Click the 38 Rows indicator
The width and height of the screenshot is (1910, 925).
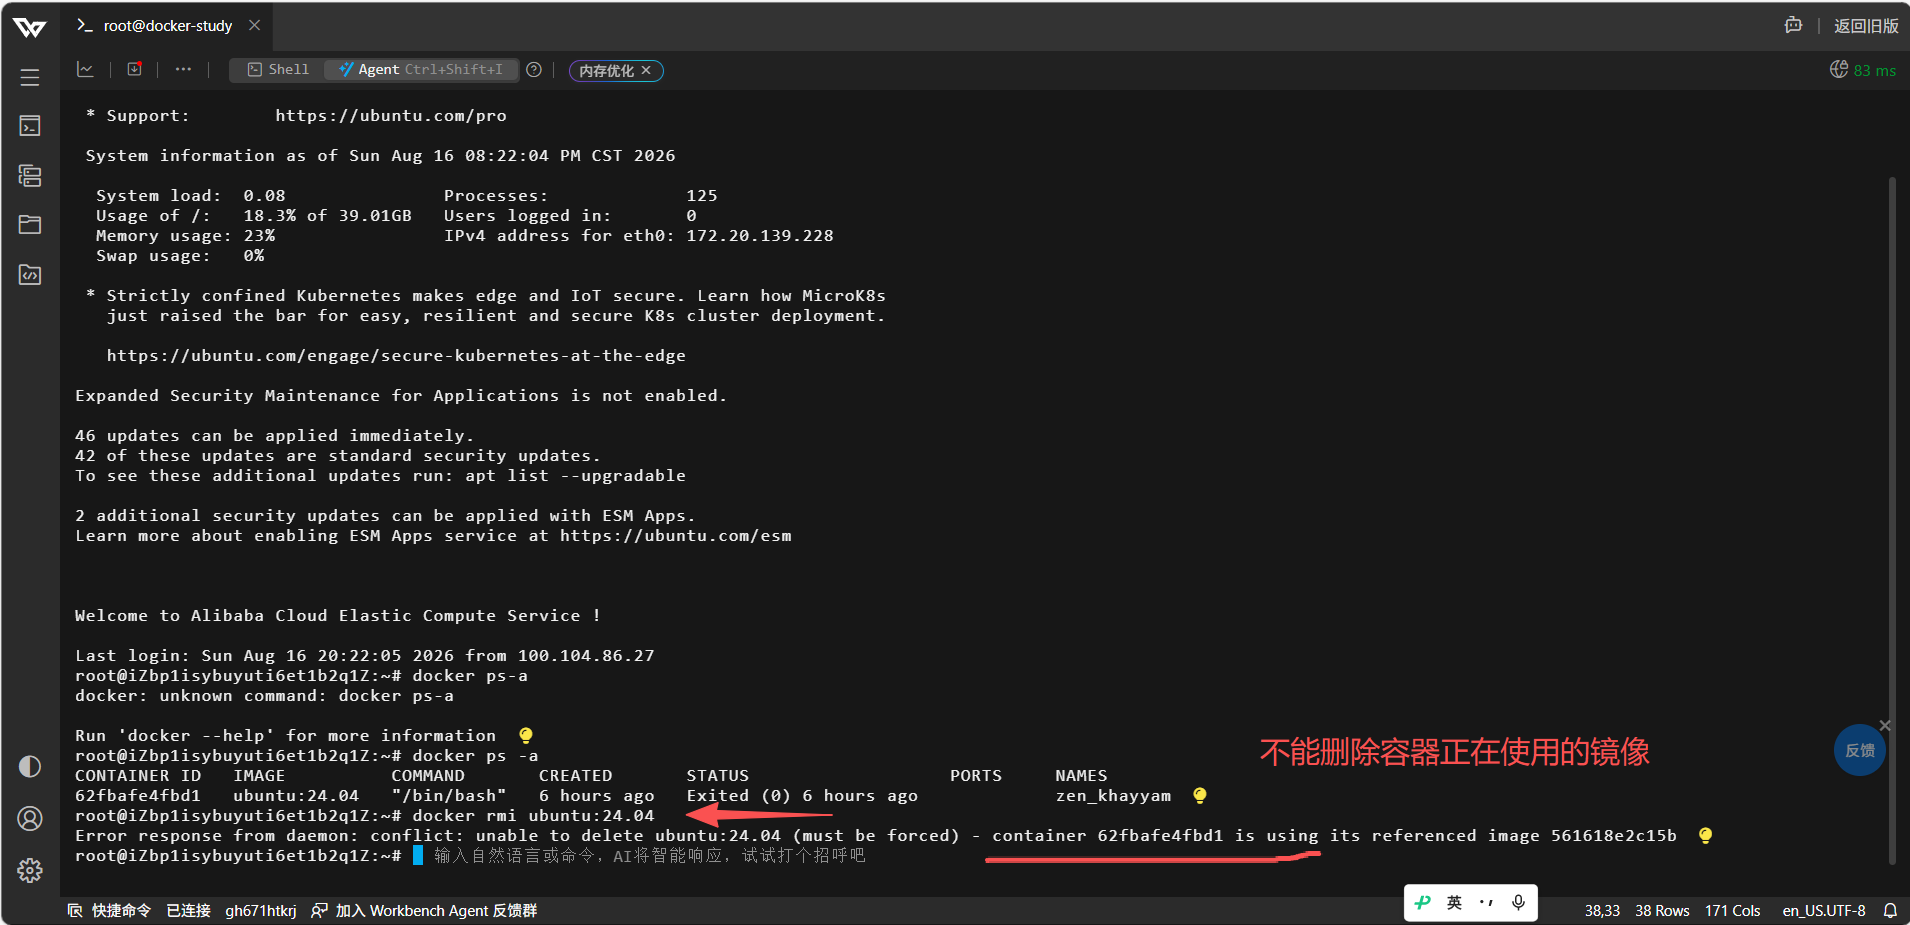point(1662,910)
